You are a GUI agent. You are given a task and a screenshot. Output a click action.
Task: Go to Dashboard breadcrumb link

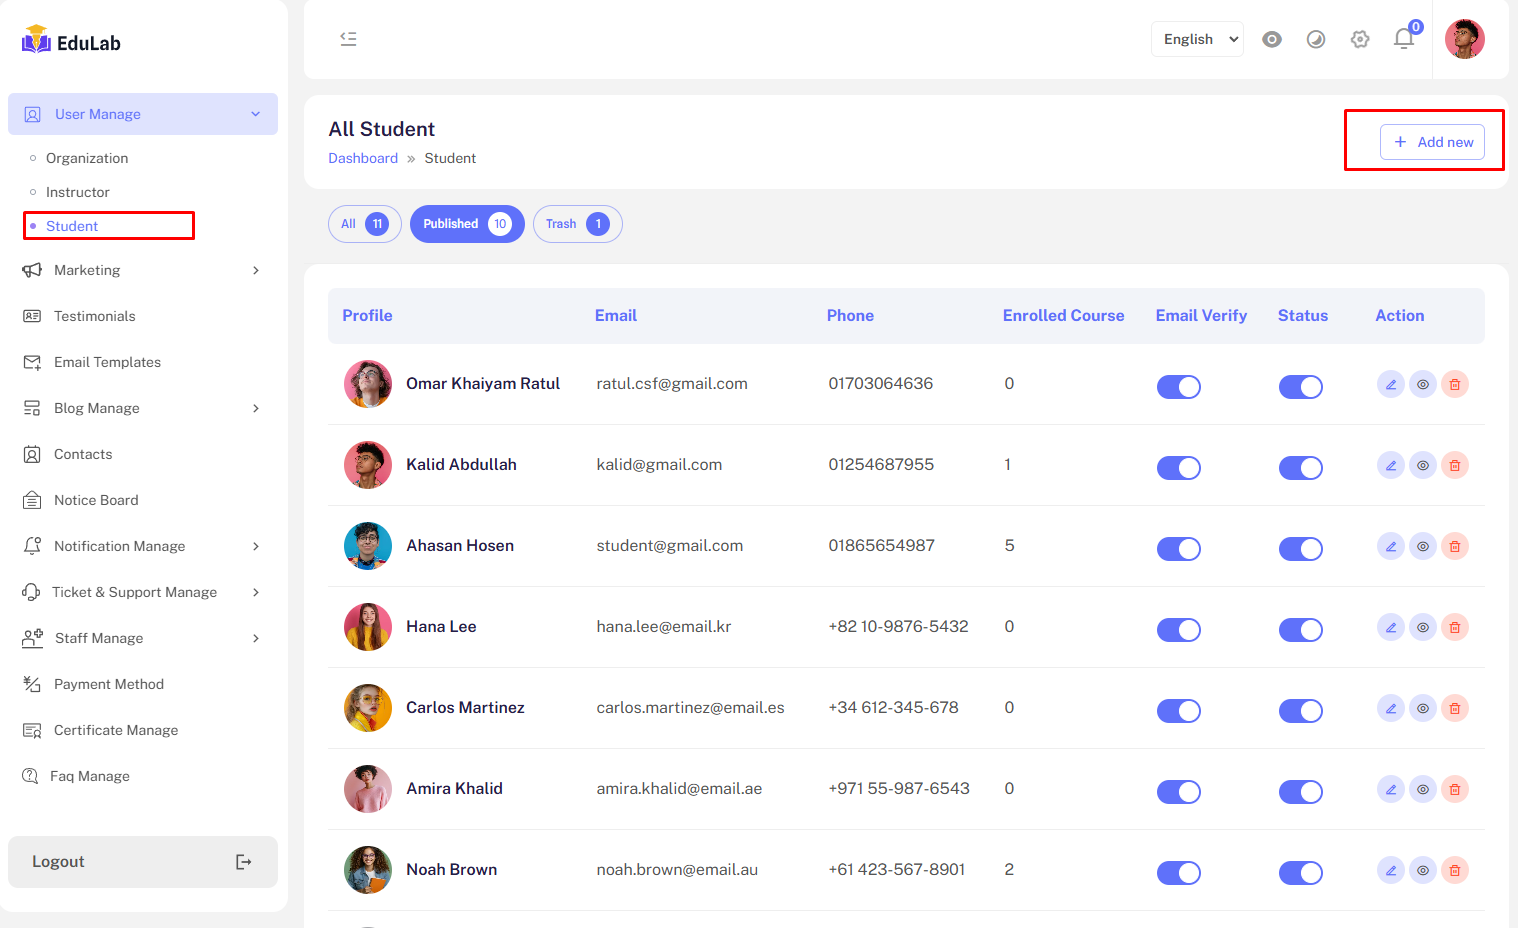tap(363, 158)
